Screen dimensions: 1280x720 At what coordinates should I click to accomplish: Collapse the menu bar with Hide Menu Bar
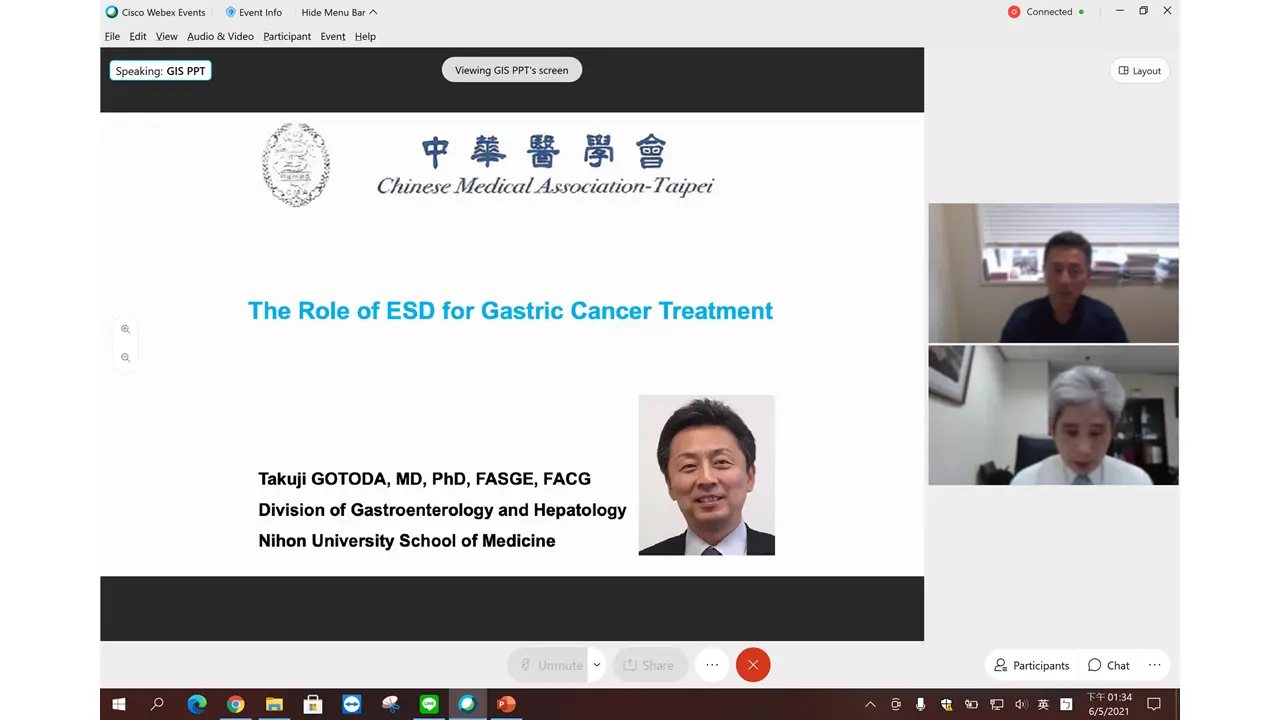(339, 12)
